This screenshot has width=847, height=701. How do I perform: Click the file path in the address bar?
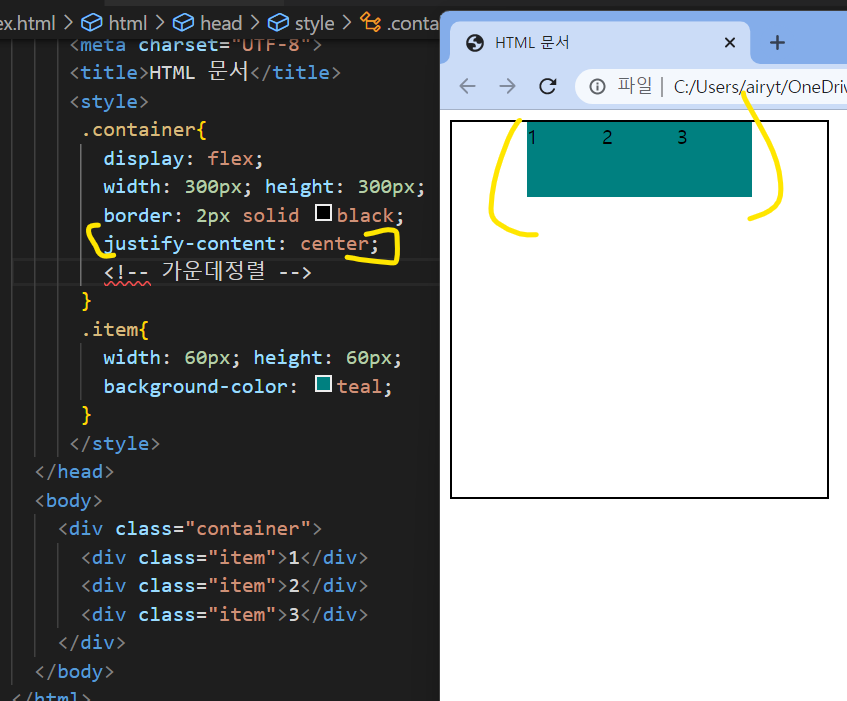tap(759, 86)
